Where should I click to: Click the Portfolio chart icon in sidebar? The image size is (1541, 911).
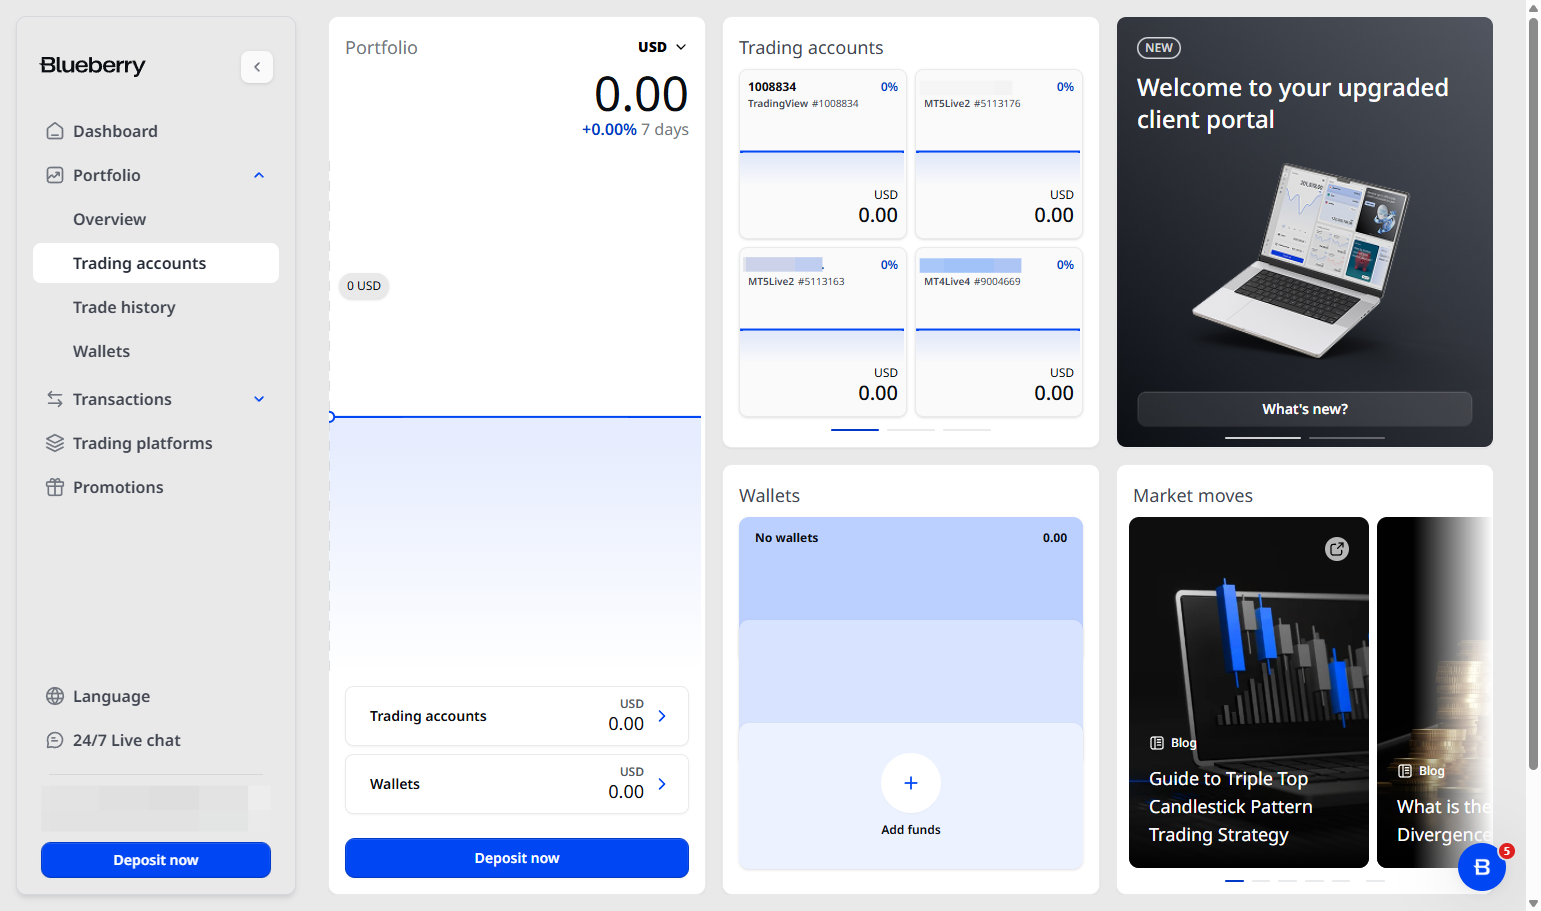coord(55,175)
